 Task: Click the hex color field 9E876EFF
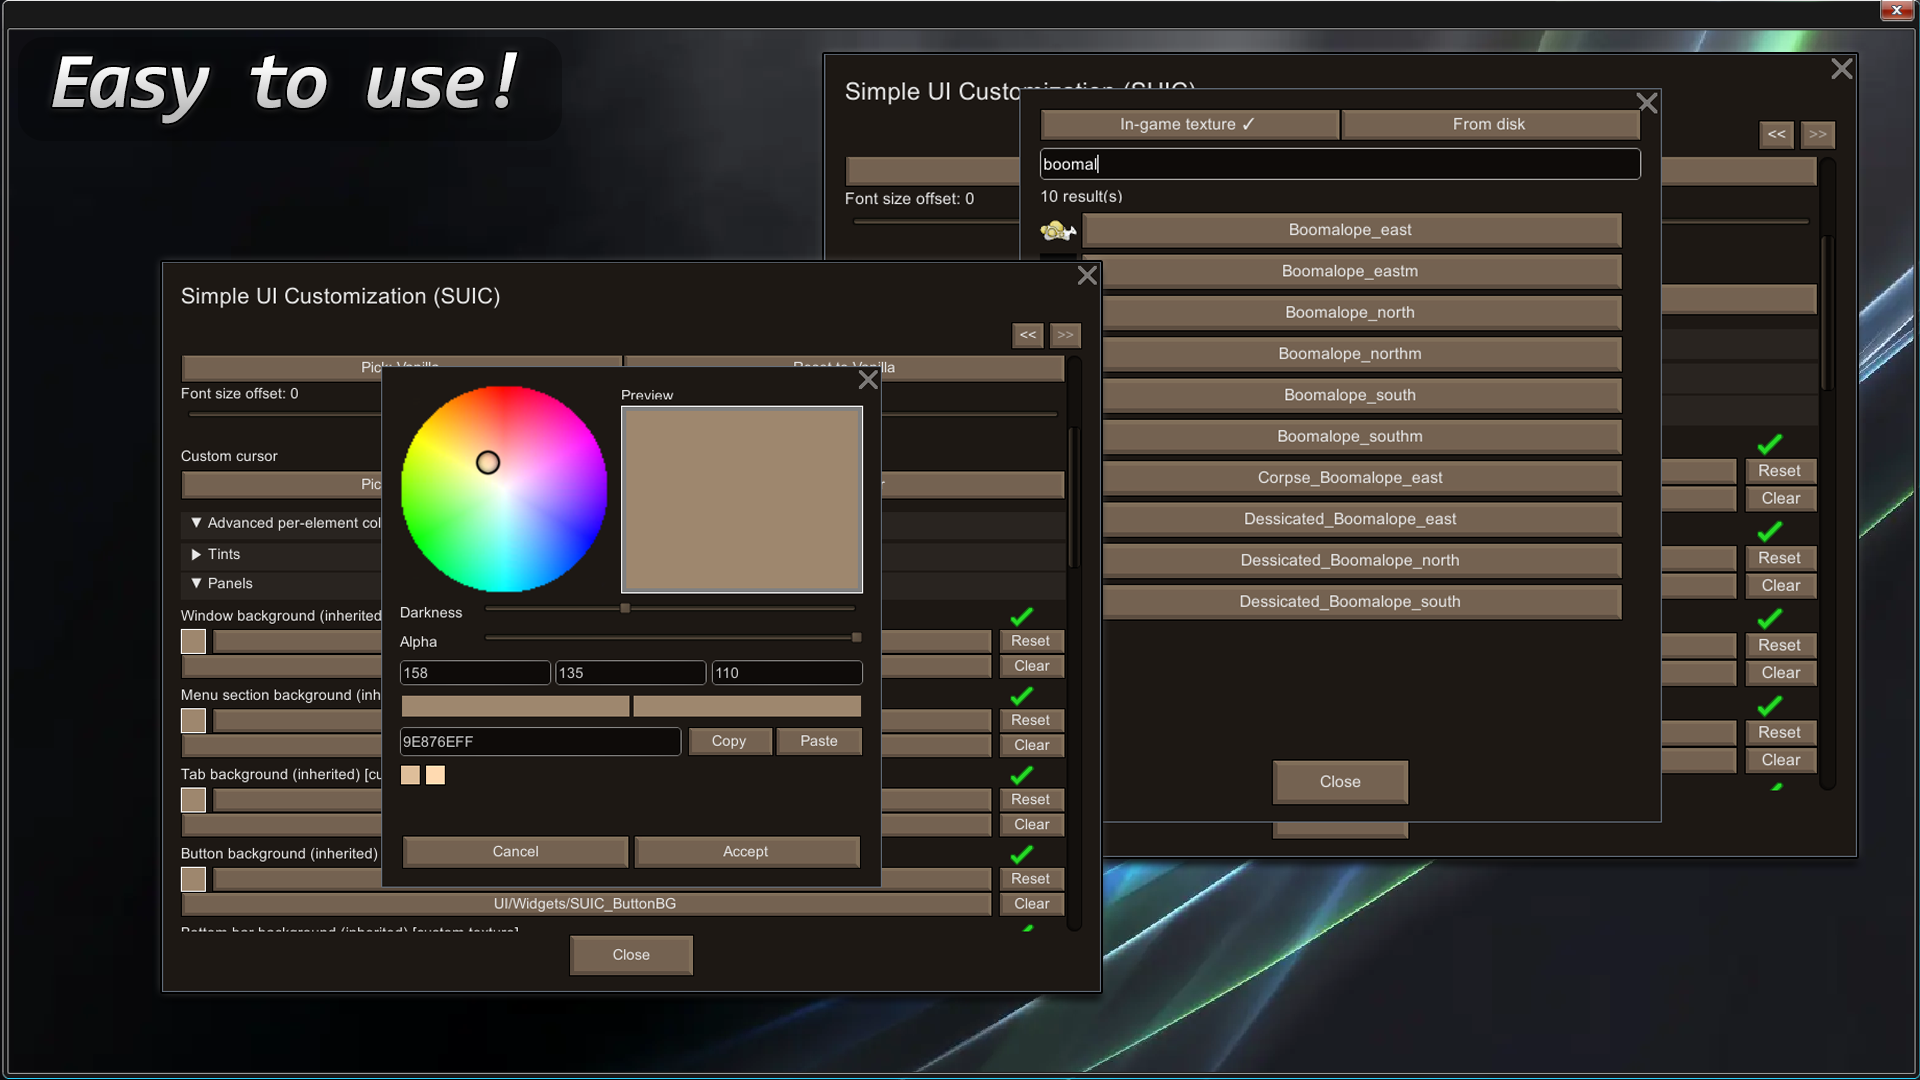coord(540,742)
